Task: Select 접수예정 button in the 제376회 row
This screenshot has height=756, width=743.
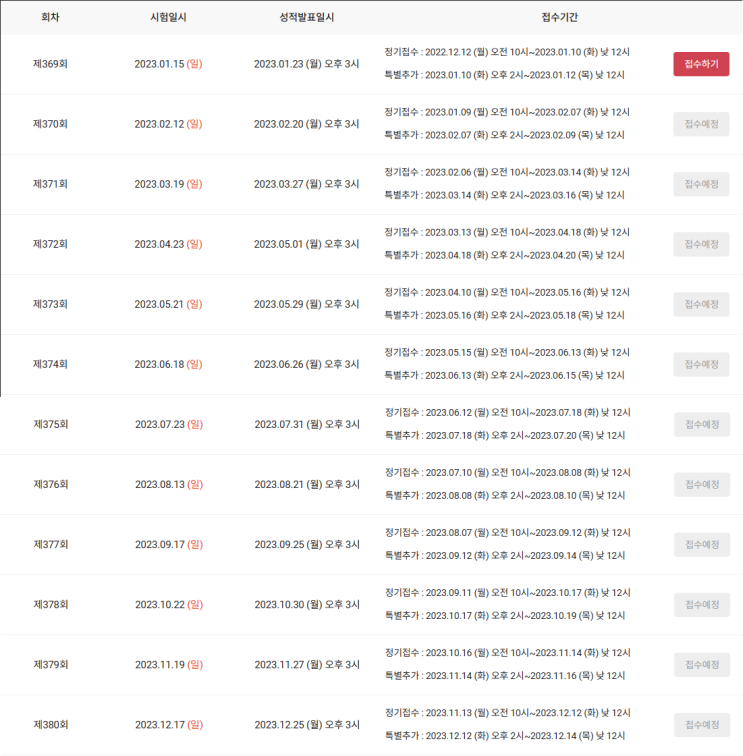Action: click(x=701, y=484)
